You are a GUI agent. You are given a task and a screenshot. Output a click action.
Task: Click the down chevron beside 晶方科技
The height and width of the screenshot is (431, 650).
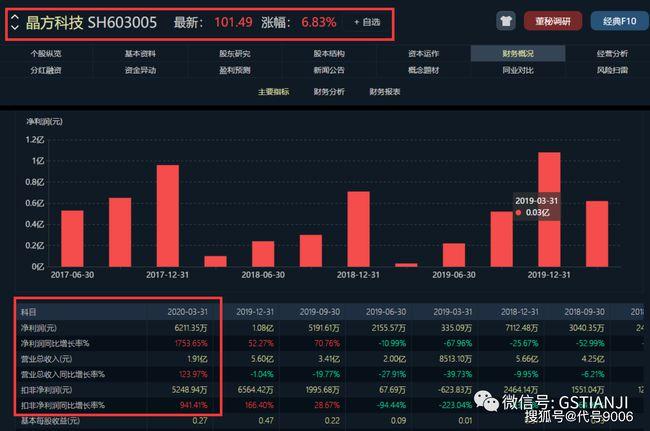click(x=15, y=27)
